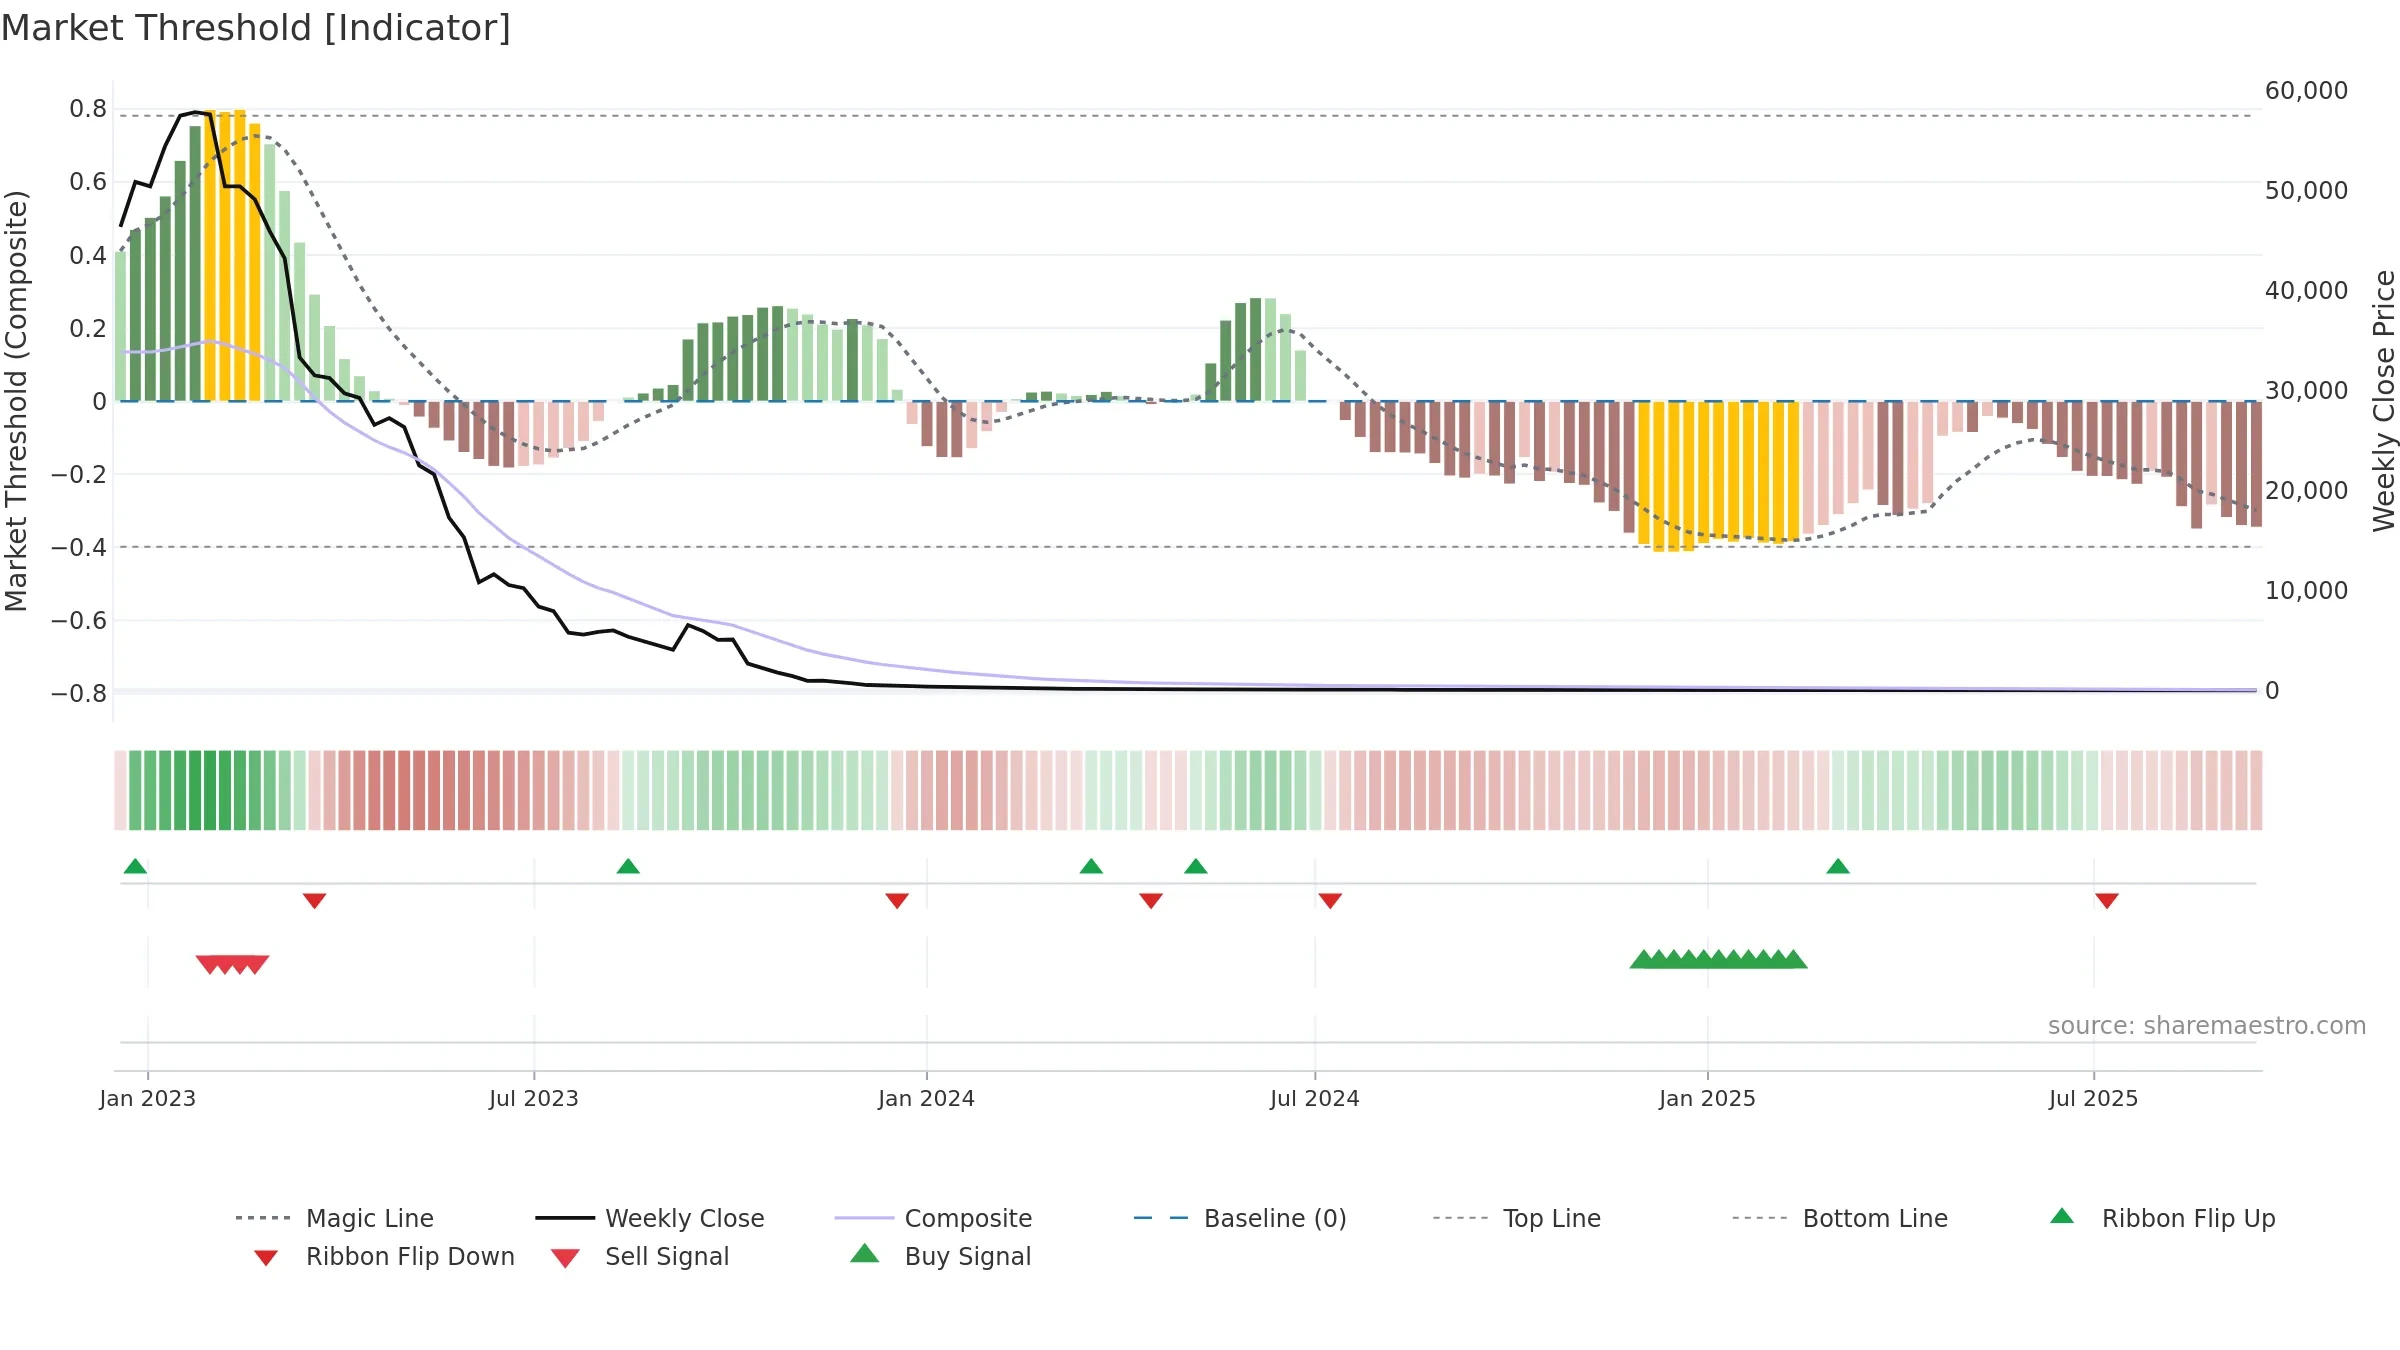This screenshot has width=2400, height=1350.
Task: Click the 30,000 right-axis tick label
Action: click(x=2306, y=391)
